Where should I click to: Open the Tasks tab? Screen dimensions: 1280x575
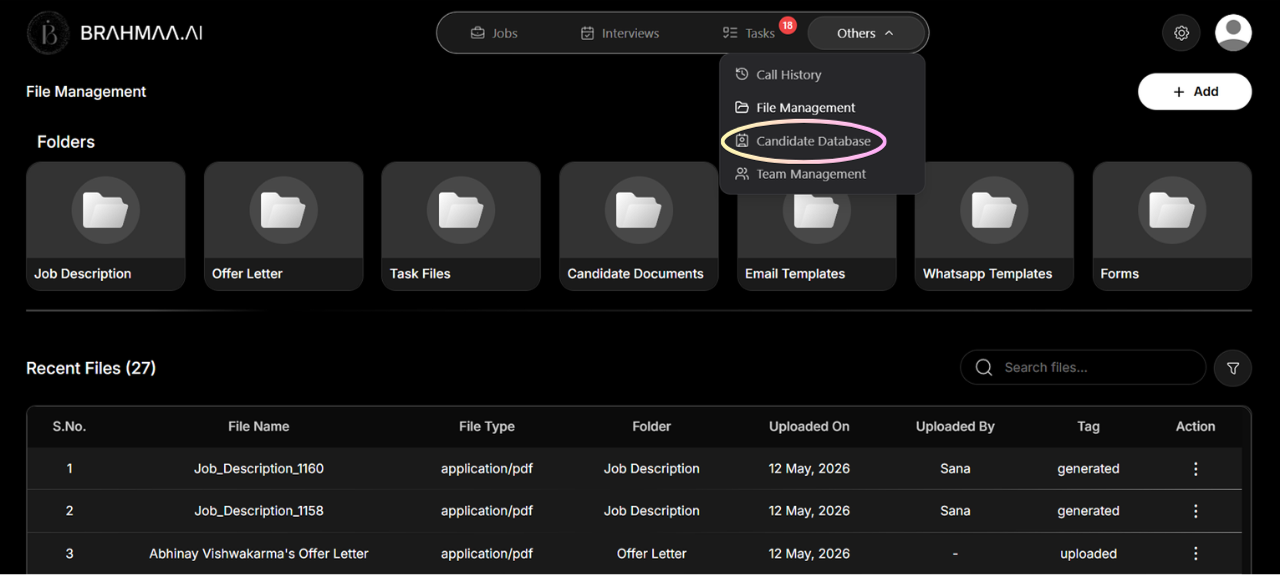click(x=749, y=33)
